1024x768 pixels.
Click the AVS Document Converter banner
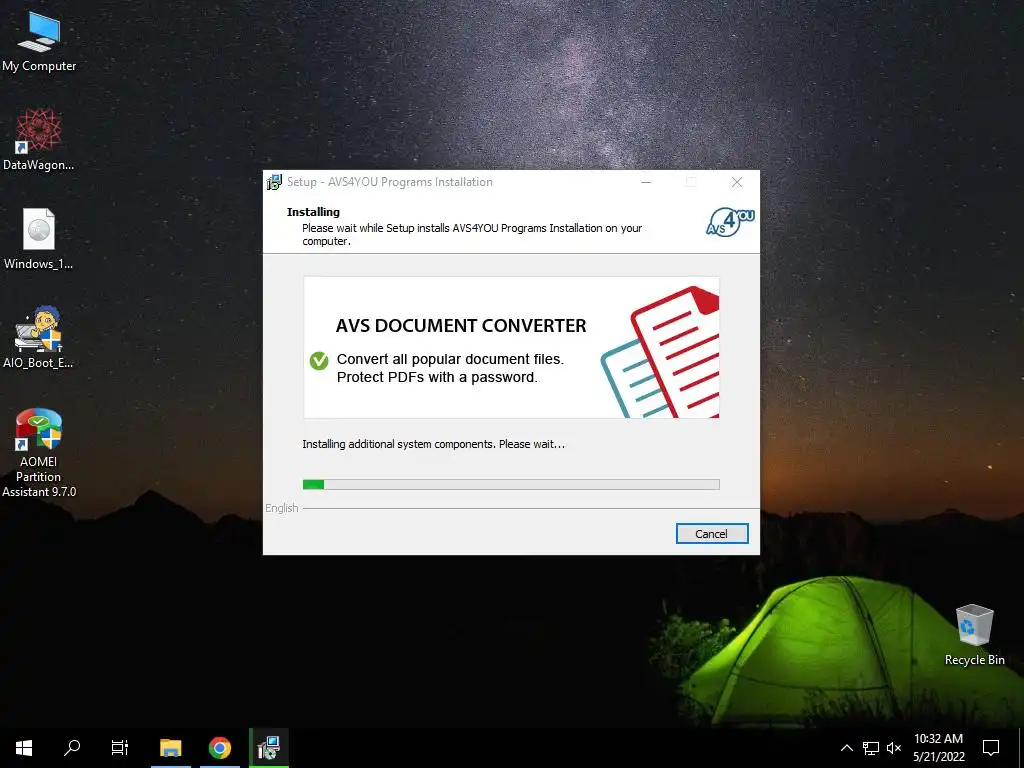pos(511,347)
